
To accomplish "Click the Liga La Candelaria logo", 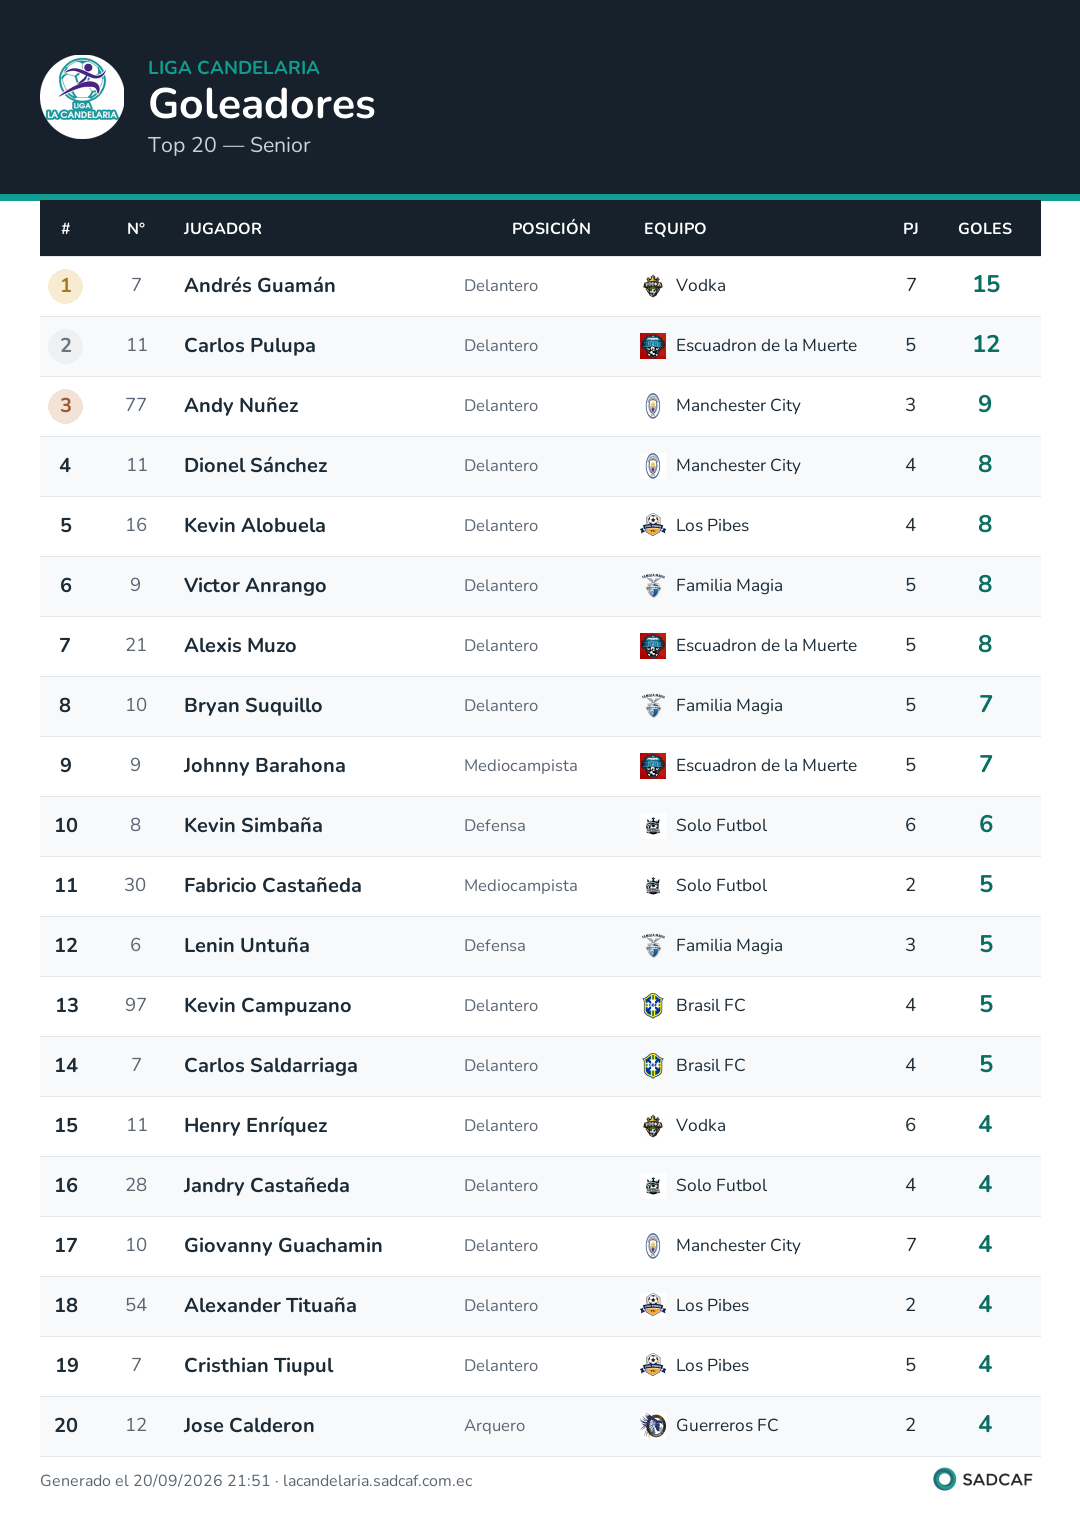I will (82, 97).
